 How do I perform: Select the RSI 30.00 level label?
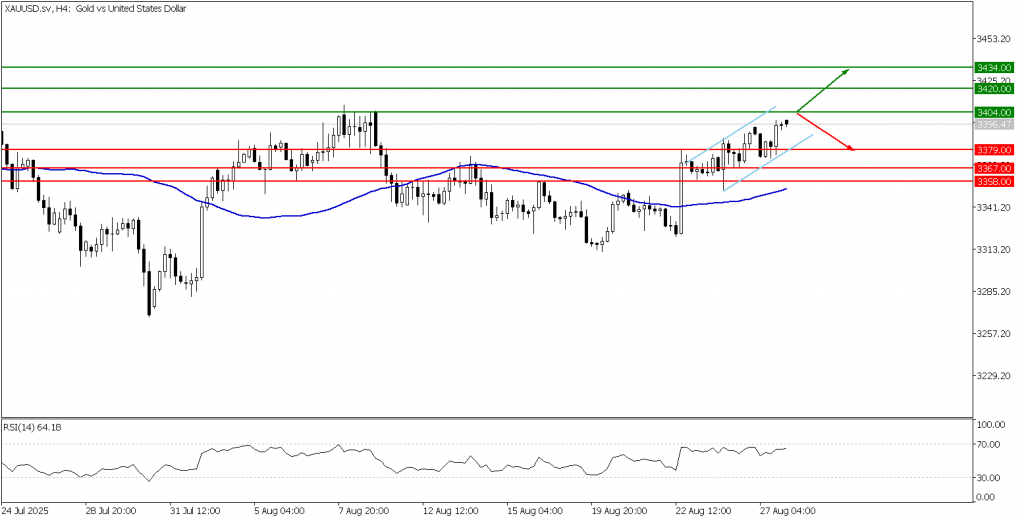click(x=991, y=477)
